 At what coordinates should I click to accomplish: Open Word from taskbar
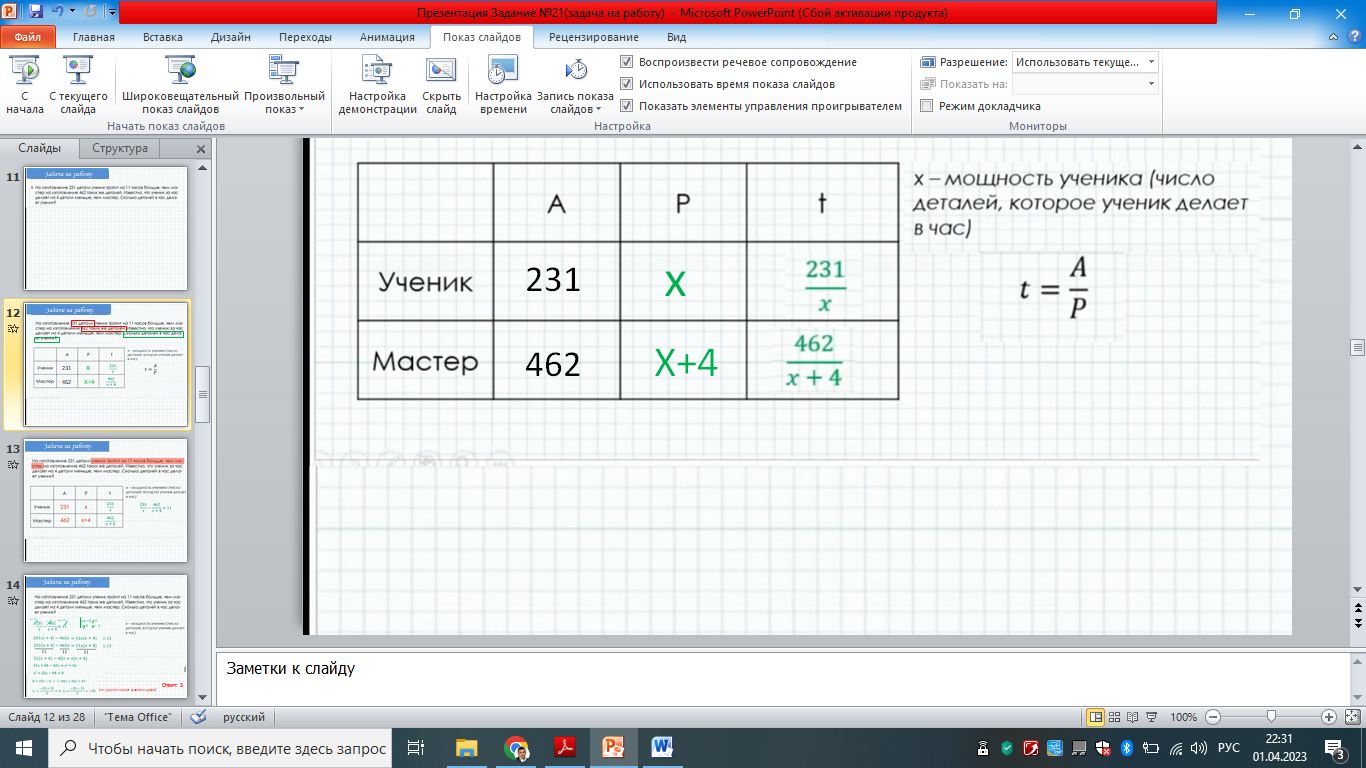tap(662, 747)
